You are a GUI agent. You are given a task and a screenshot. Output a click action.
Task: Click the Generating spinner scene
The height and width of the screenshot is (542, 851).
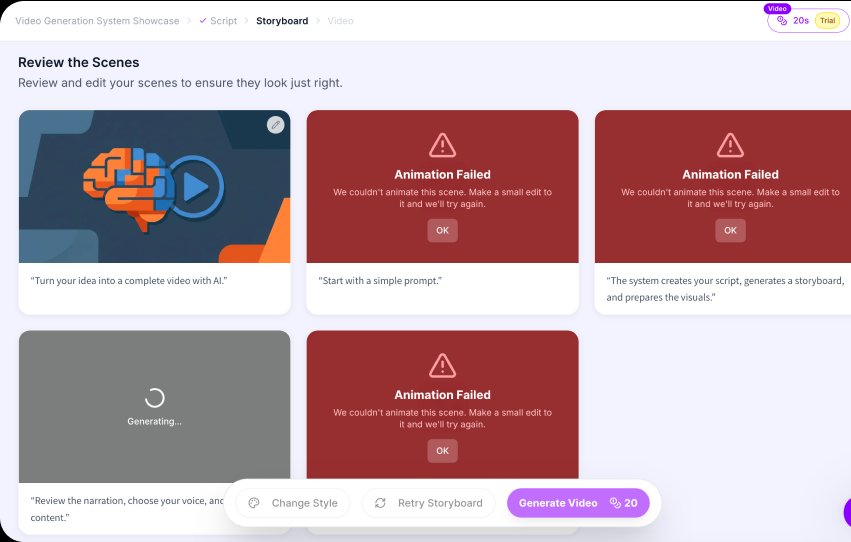point(155,407)
